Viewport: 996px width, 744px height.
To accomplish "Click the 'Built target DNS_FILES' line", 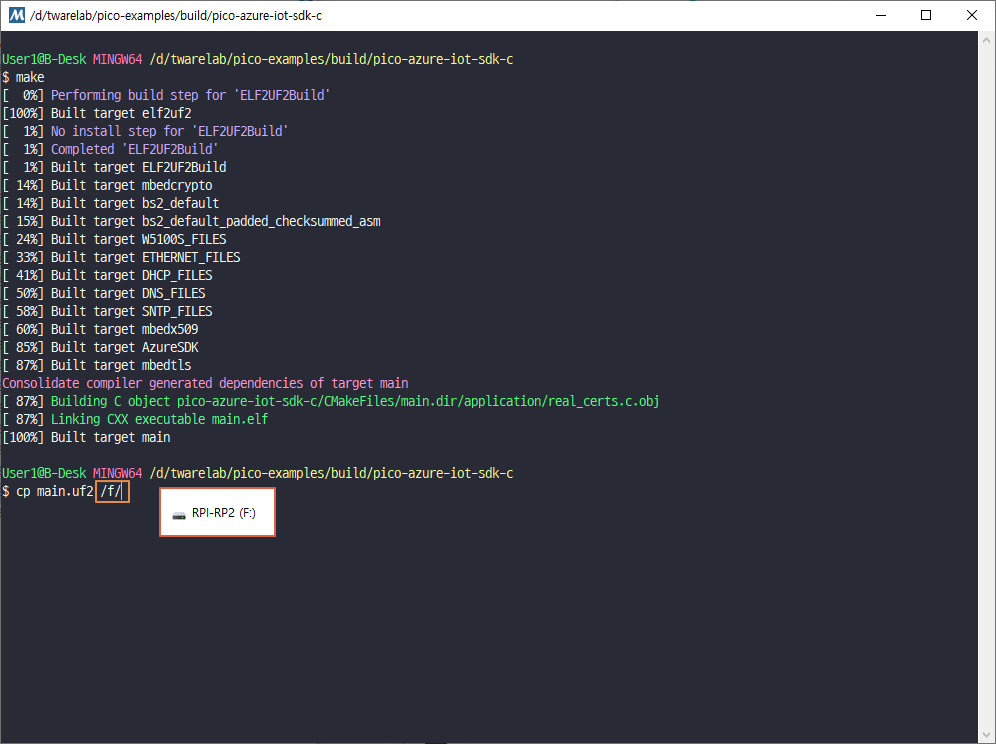I will 104,293.
